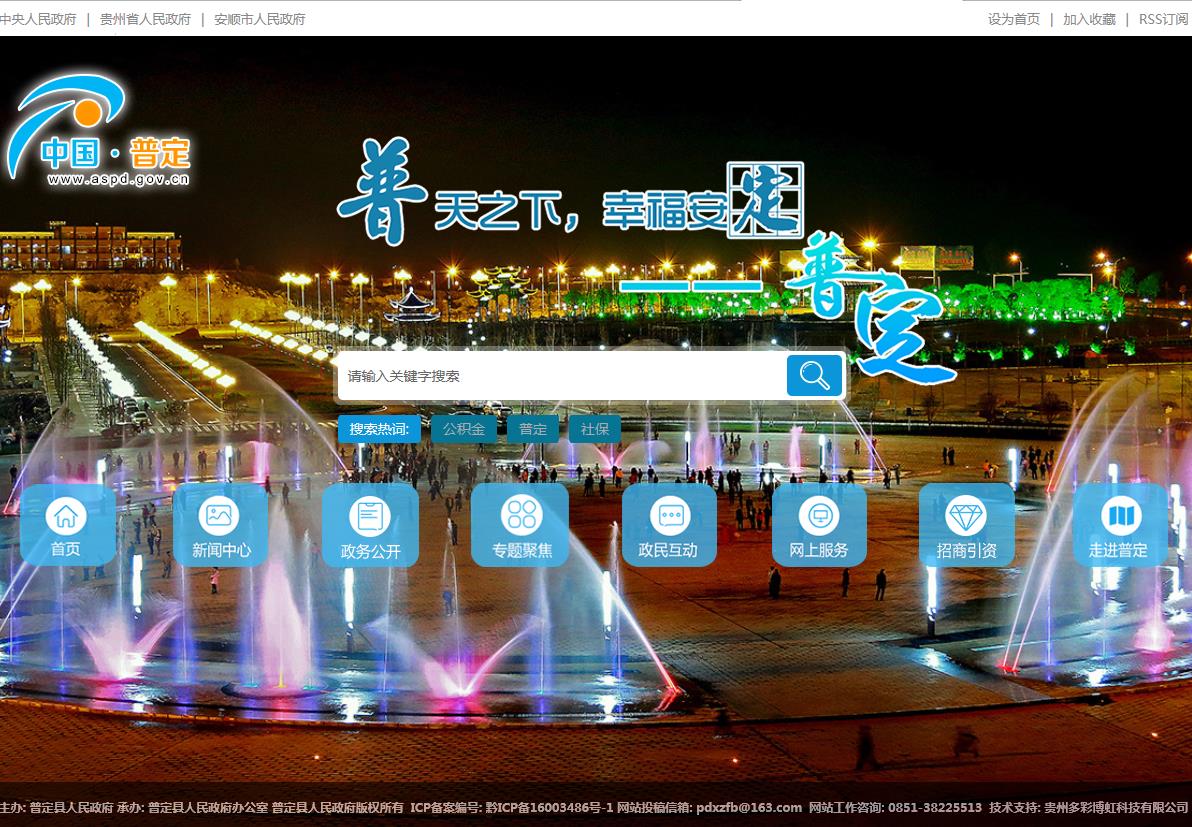Open the 政民互动 chat bubble icon tile
The height and width of the screenshot is (827, 1192).
669,526
